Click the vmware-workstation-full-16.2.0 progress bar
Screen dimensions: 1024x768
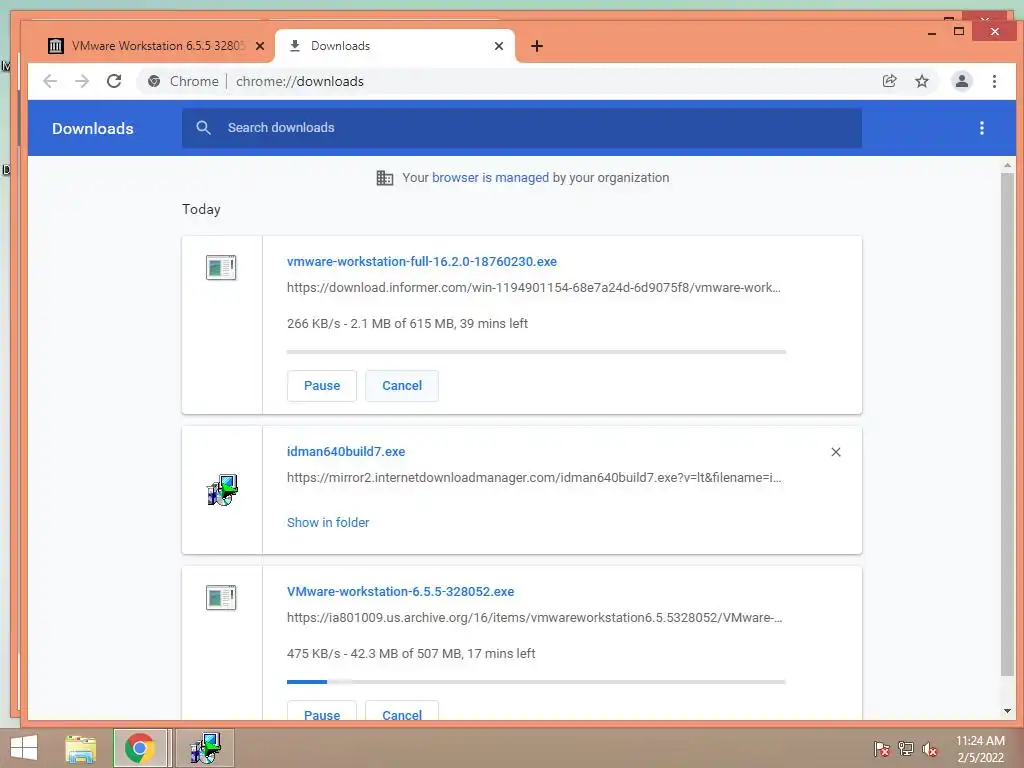[x=536, y=352]
